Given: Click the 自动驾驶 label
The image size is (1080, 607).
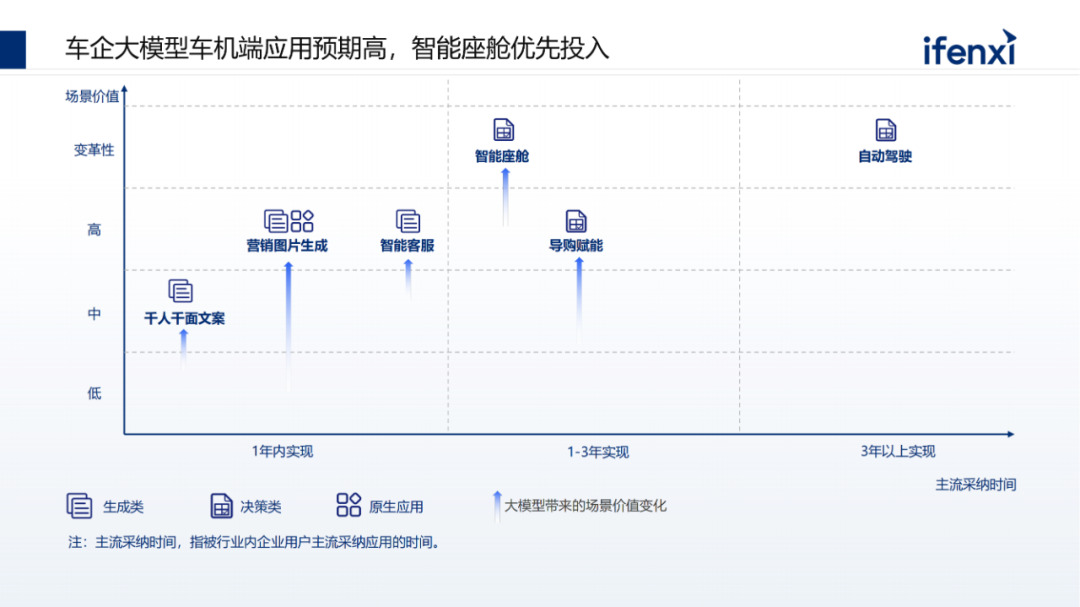Looking at the screenshot, I should coord(885,156).
